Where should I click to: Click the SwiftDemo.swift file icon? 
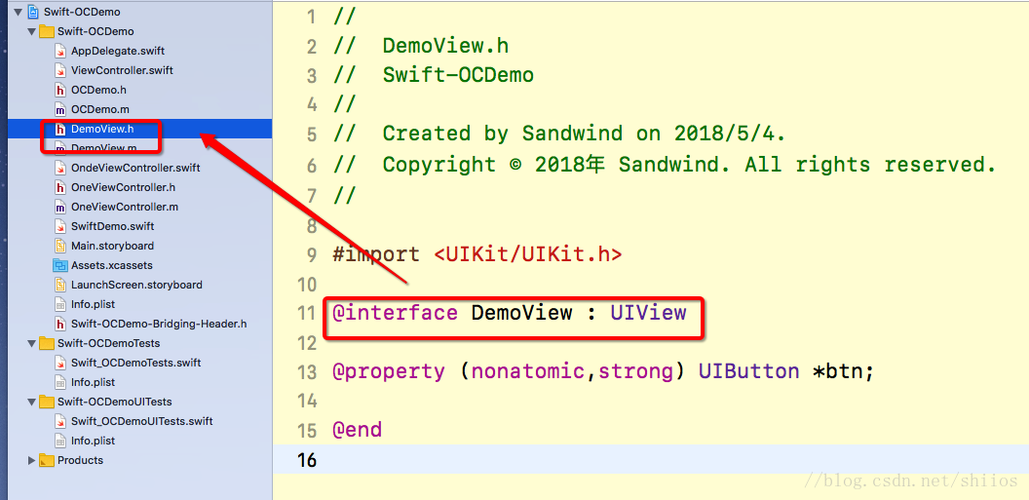[61, 226]
